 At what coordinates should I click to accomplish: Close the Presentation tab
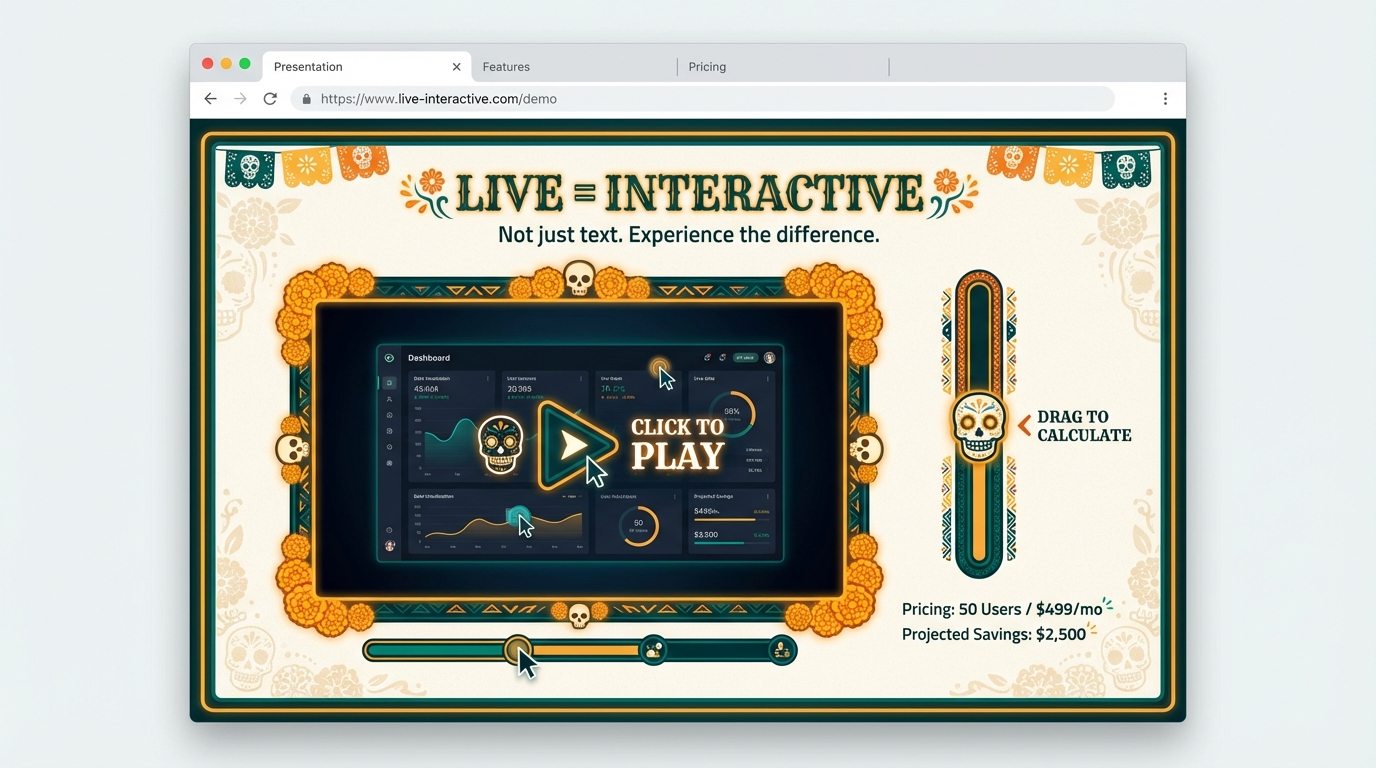pyautogui.click(x=456, y=67)
